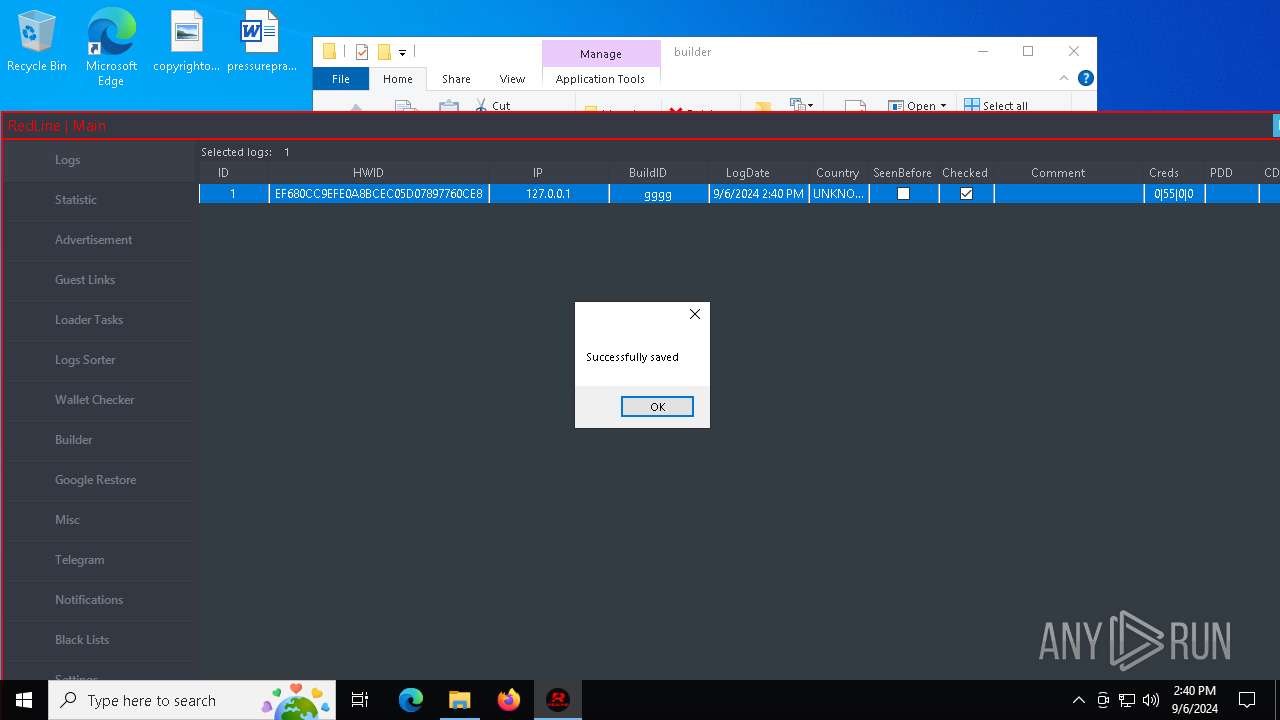Launch Edge from taskbar
The image size is (1280, 720).
411,700
